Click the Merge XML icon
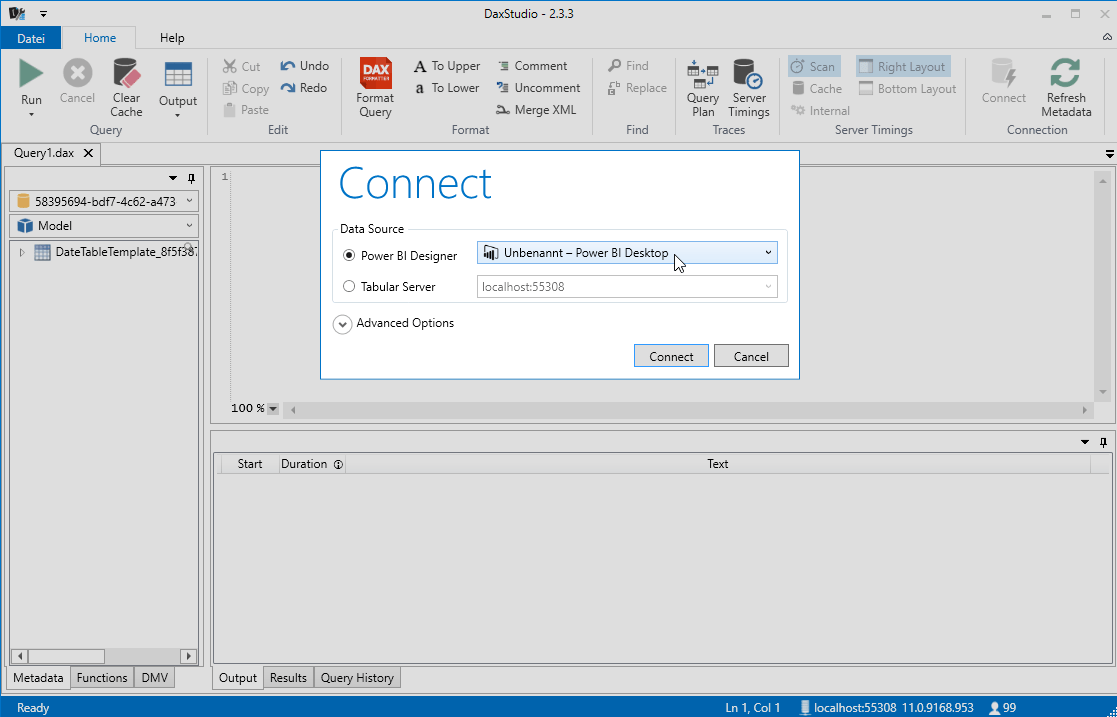This screenshot has height=717, width=1117. [503, 110]
